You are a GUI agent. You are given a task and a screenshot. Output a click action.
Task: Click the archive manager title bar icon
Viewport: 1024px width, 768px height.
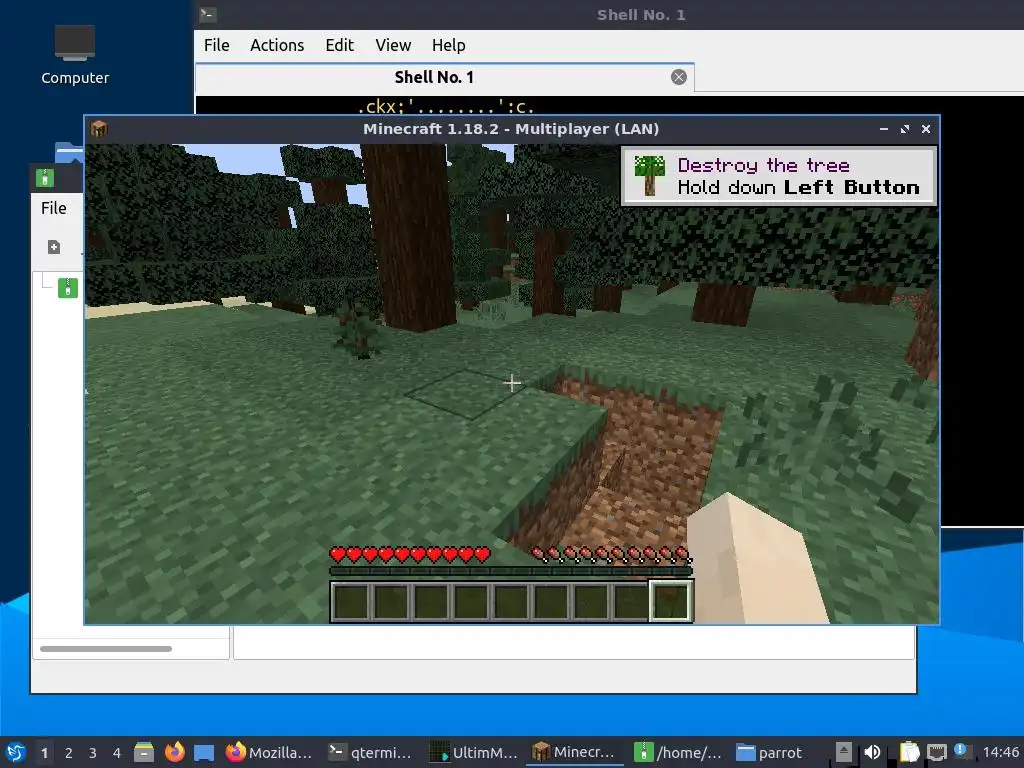44,178
